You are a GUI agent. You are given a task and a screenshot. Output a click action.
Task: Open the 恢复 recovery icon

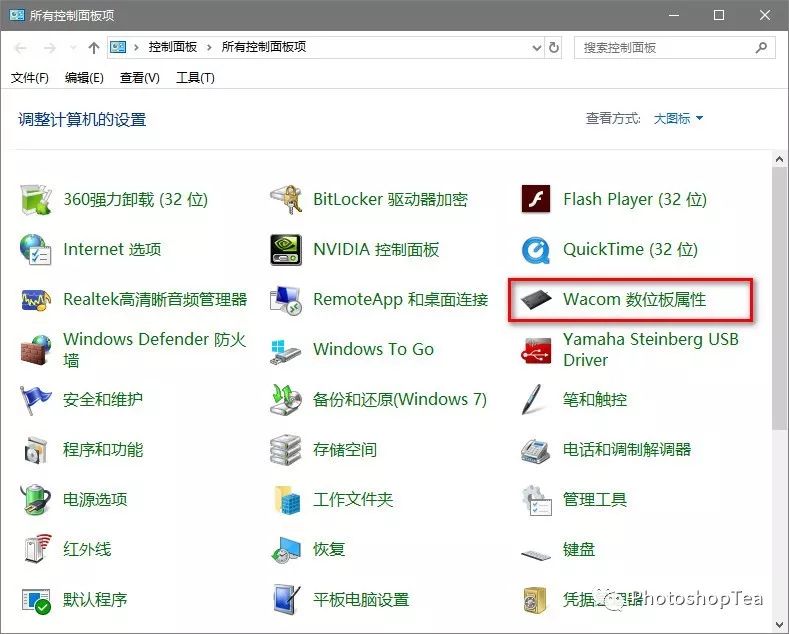[x=286, y=549]
